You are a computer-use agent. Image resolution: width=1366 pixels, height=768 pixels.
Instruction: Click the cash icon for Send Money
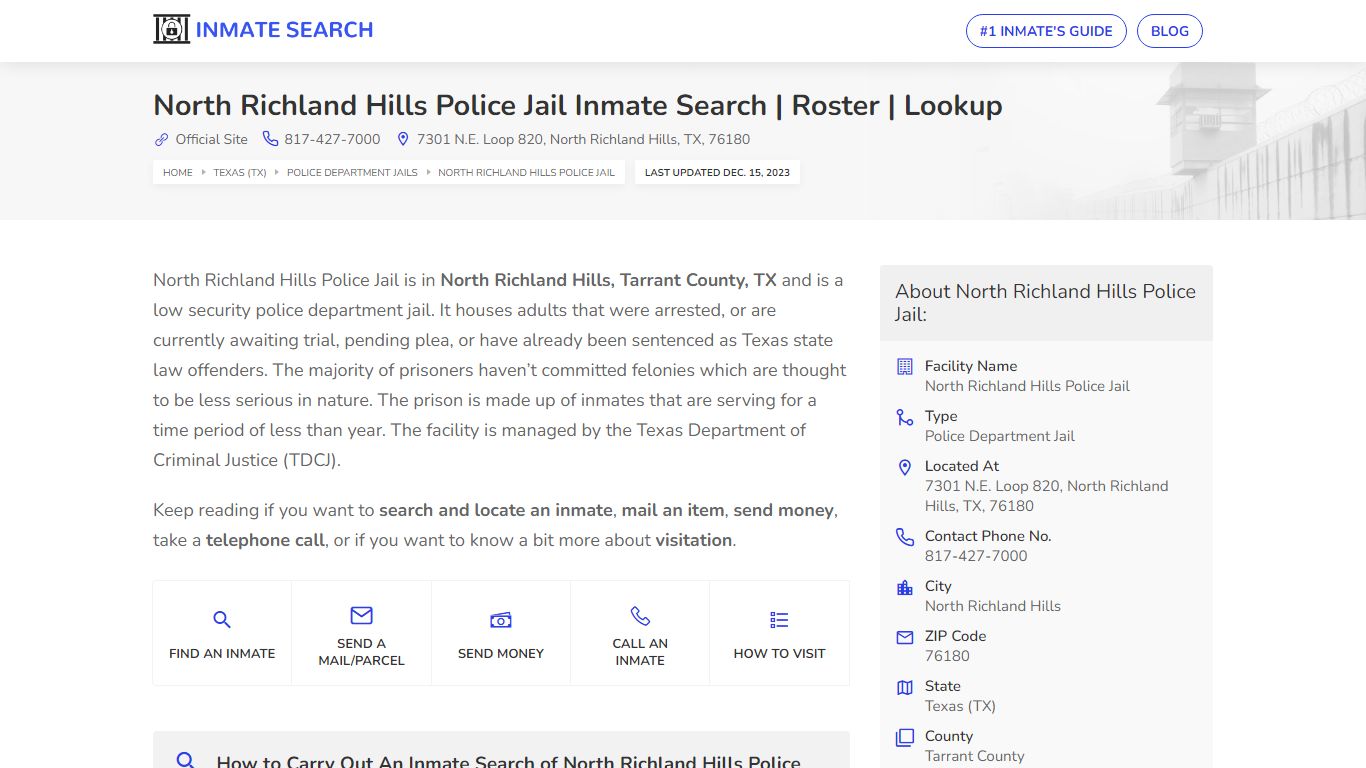pyautogui.click(x=501, y=620)
